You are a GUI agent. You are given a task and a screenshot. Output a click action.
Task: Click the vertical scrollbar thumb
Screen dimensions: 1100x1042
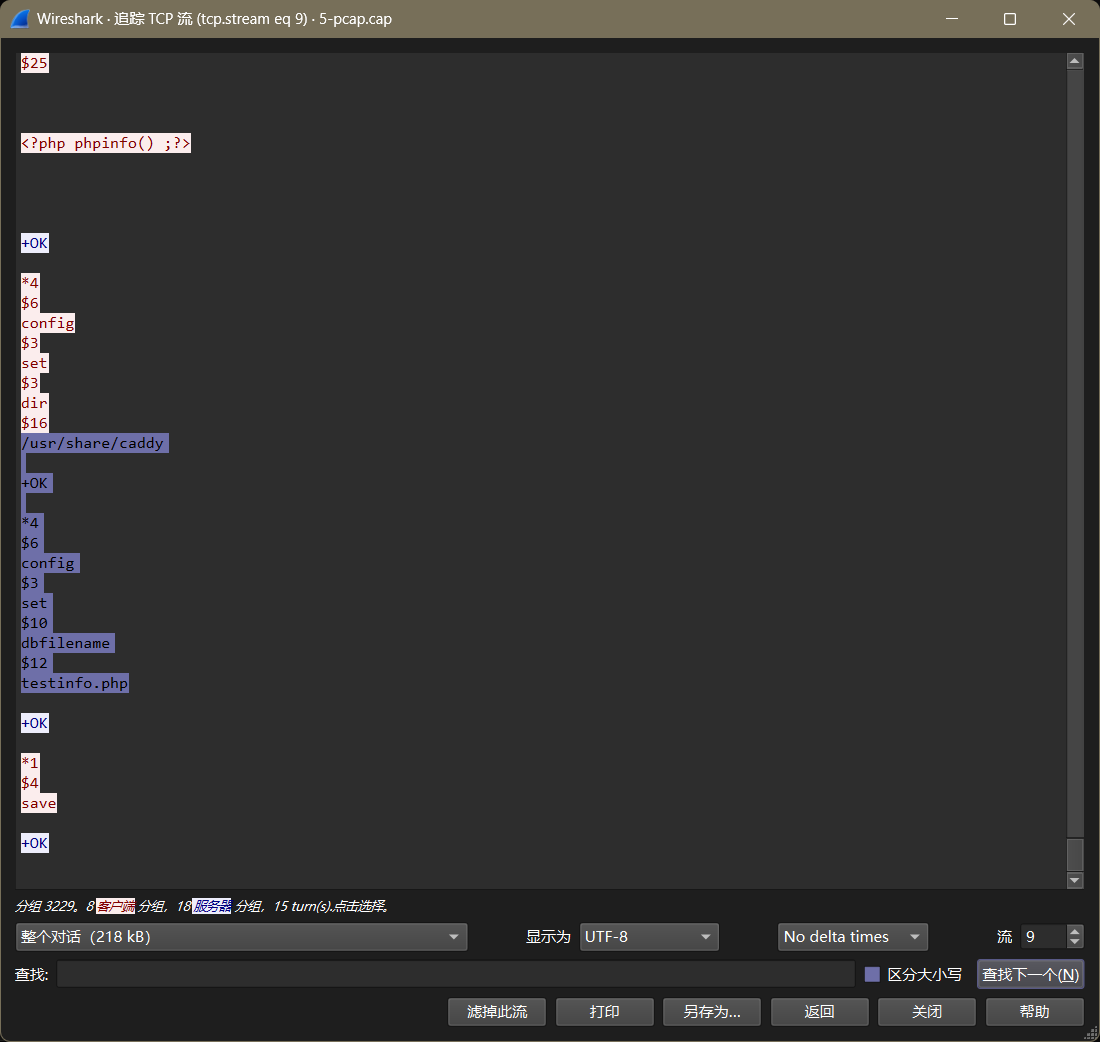[x=1074, y=854]
